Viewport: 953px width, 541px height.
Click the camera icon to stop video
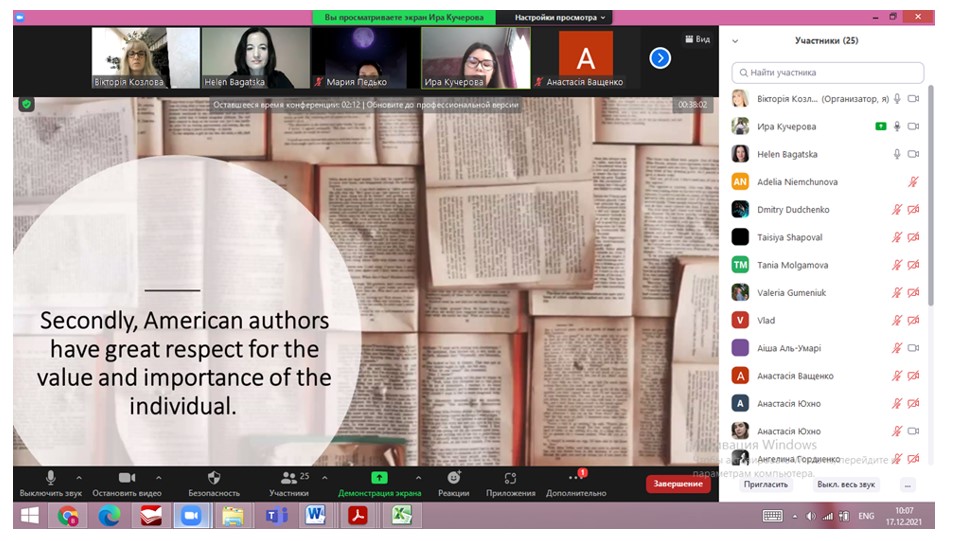coord(127,478)
